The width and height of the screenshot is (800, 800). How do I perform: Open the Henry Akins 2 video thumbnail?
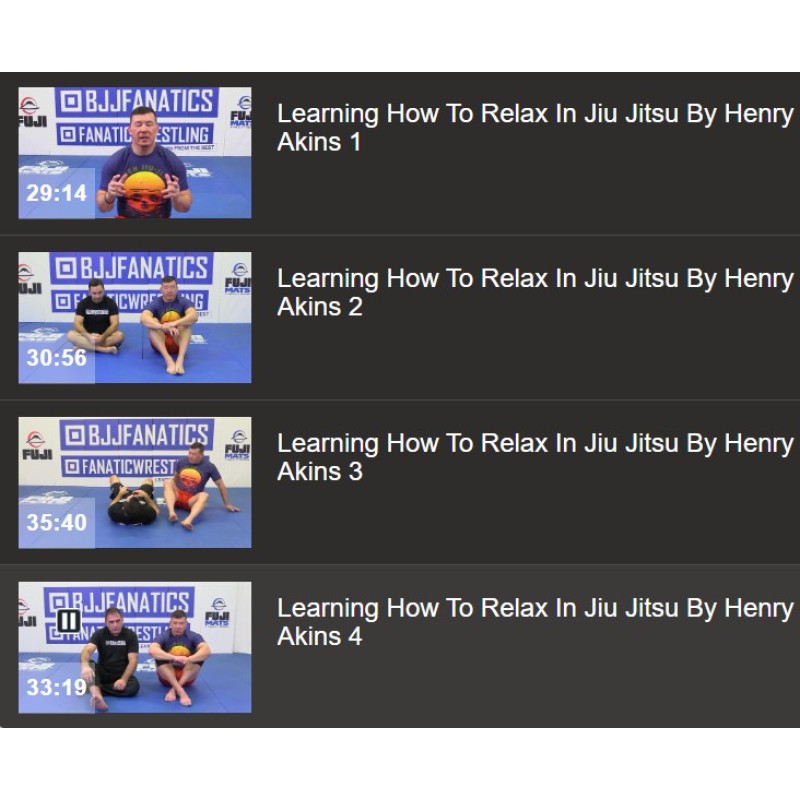[135, 317]
